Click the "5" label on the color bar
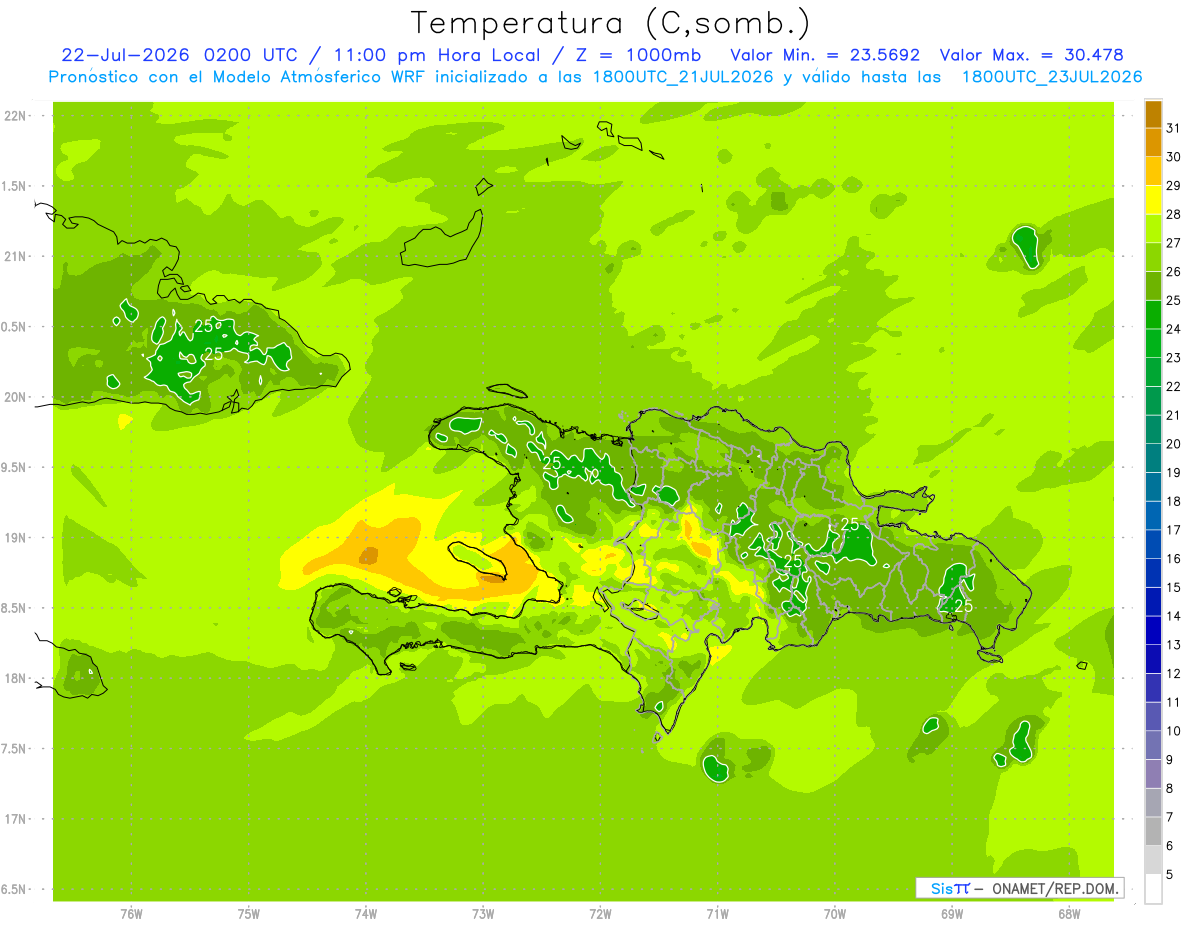The width and height of the screenshot is (1200, 927). click(x=1170, y=875)
